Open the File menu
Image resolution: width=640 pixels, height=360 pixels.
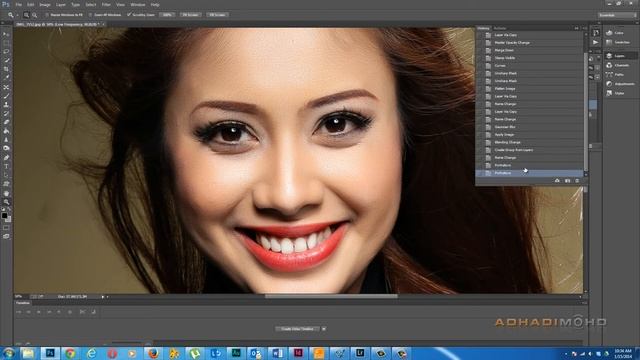point(18,4)
